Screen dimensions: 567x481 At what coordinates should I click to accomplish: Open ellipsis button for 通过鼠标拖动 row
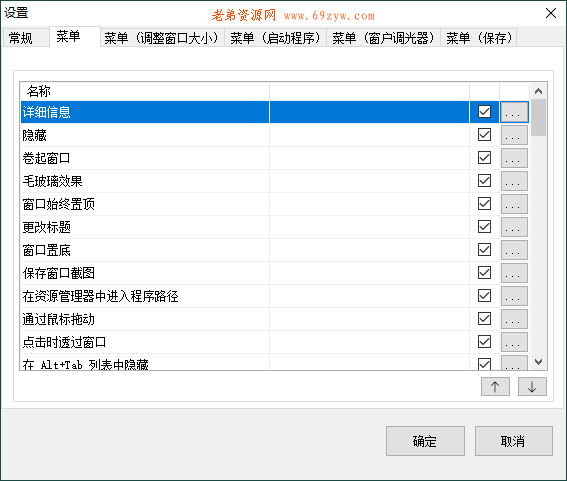[x=514, y=319]
